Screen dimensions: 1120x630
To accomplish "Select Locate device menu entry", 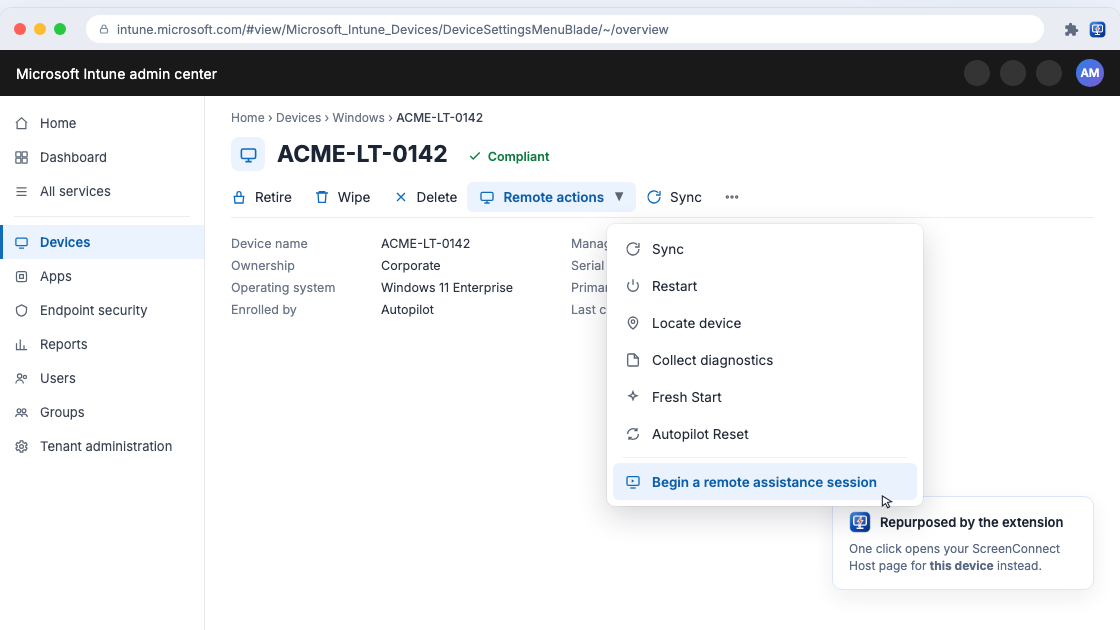I will tap(765, 324).
